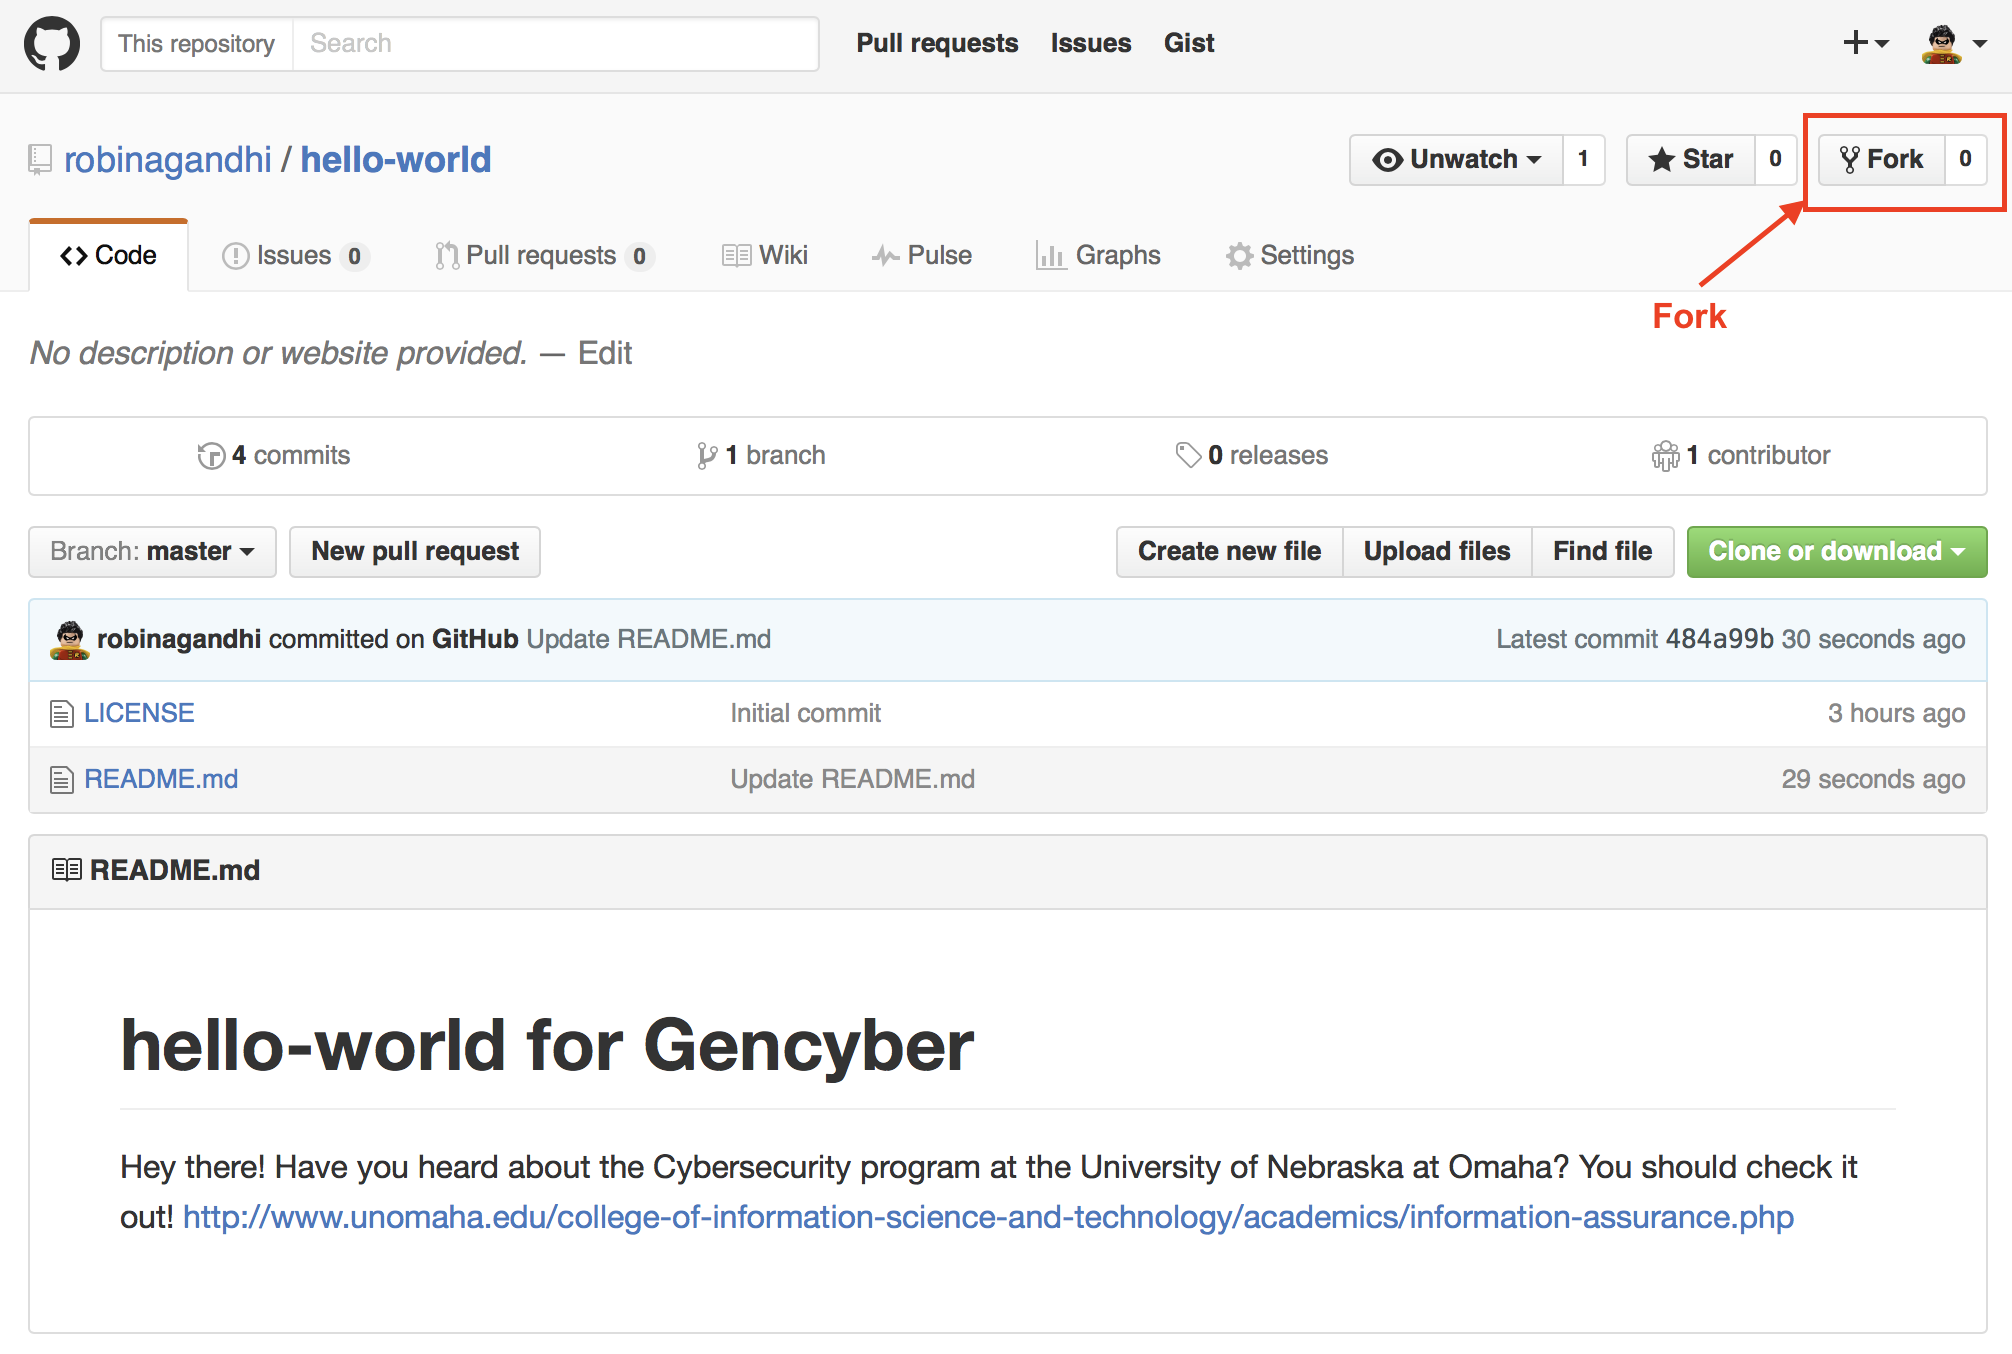Click the '3 hours ago' timestamp
This screenshot has height=1354, width=2012.
1897,714
